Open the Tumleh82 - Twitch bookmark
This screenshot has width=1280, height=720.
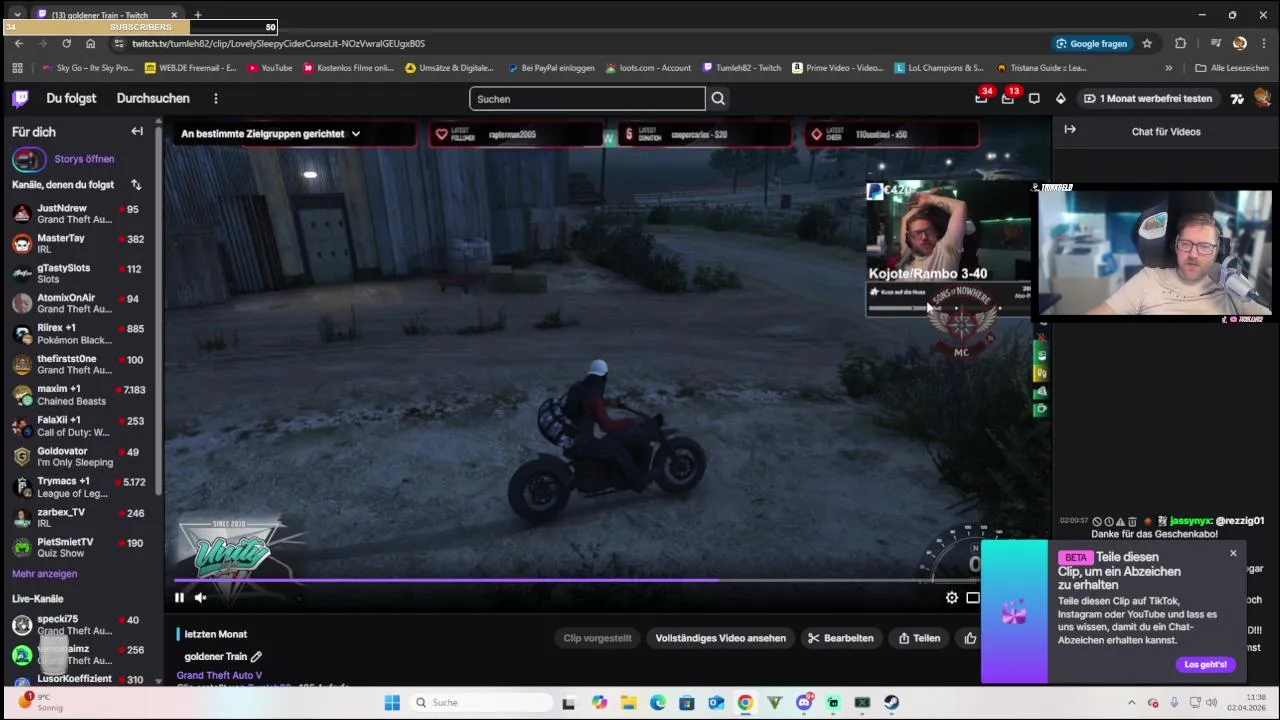point(742,68)
